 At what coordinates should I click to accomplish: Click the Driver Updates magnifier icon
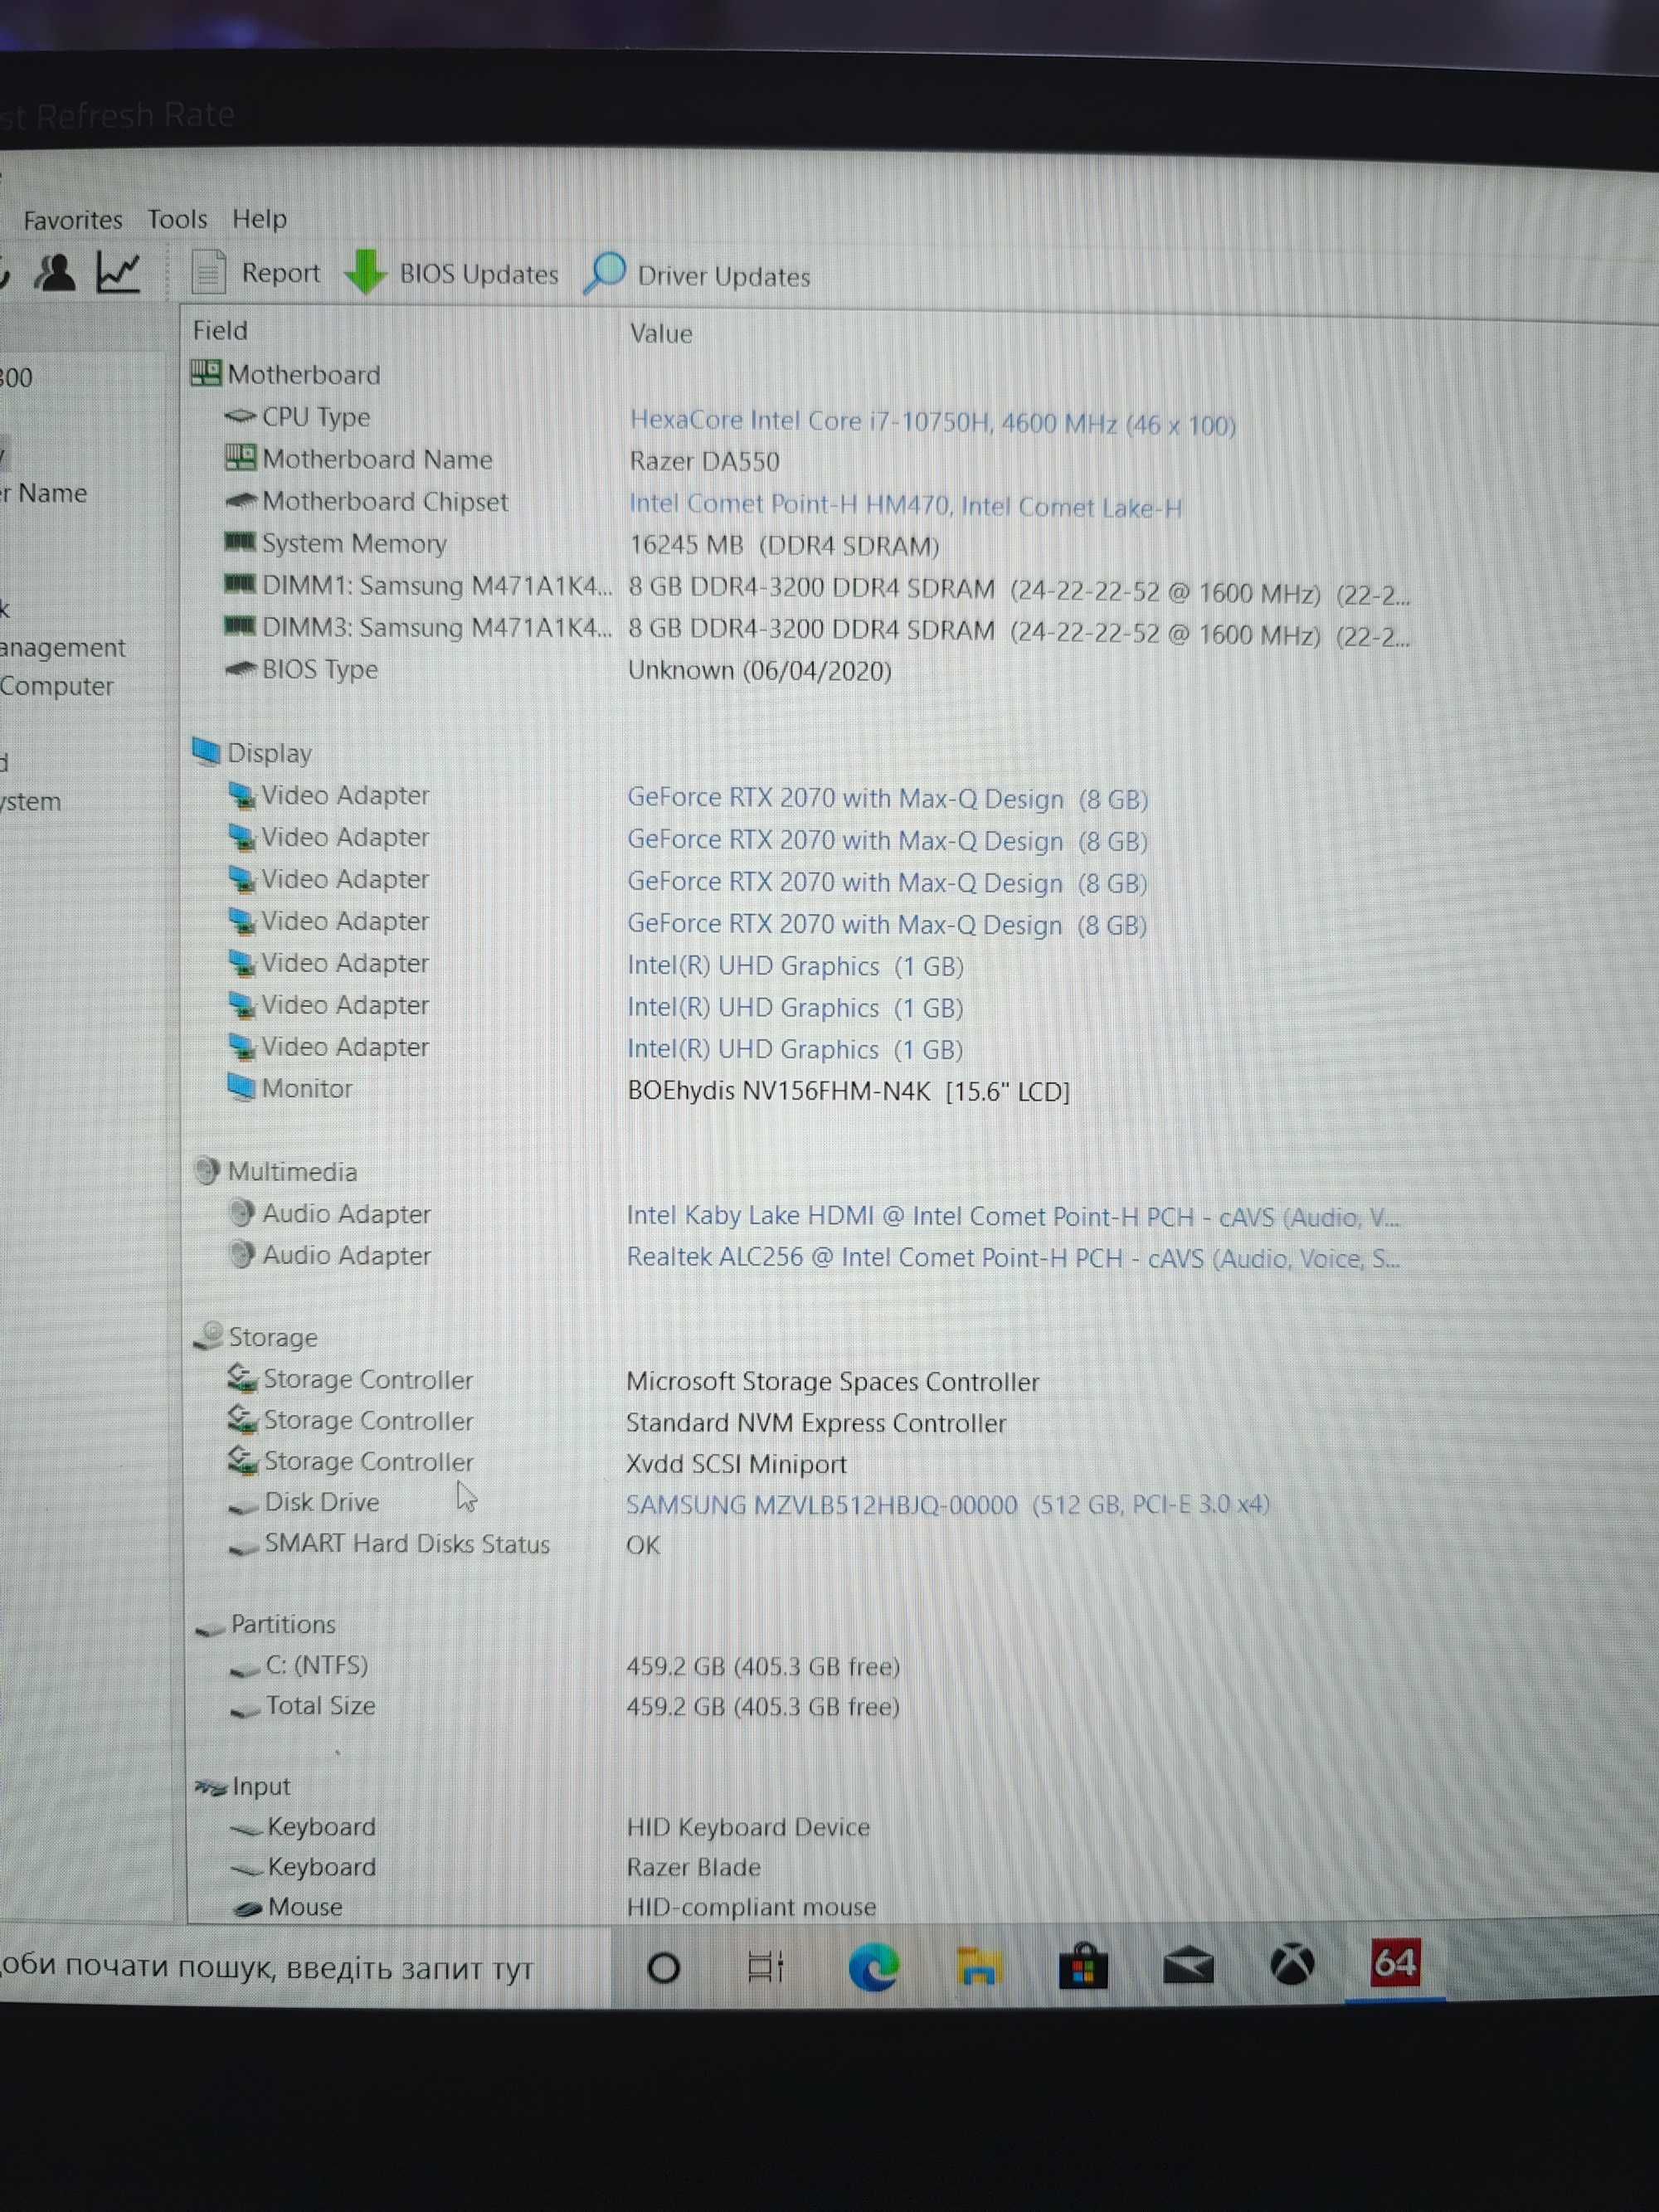604,272
